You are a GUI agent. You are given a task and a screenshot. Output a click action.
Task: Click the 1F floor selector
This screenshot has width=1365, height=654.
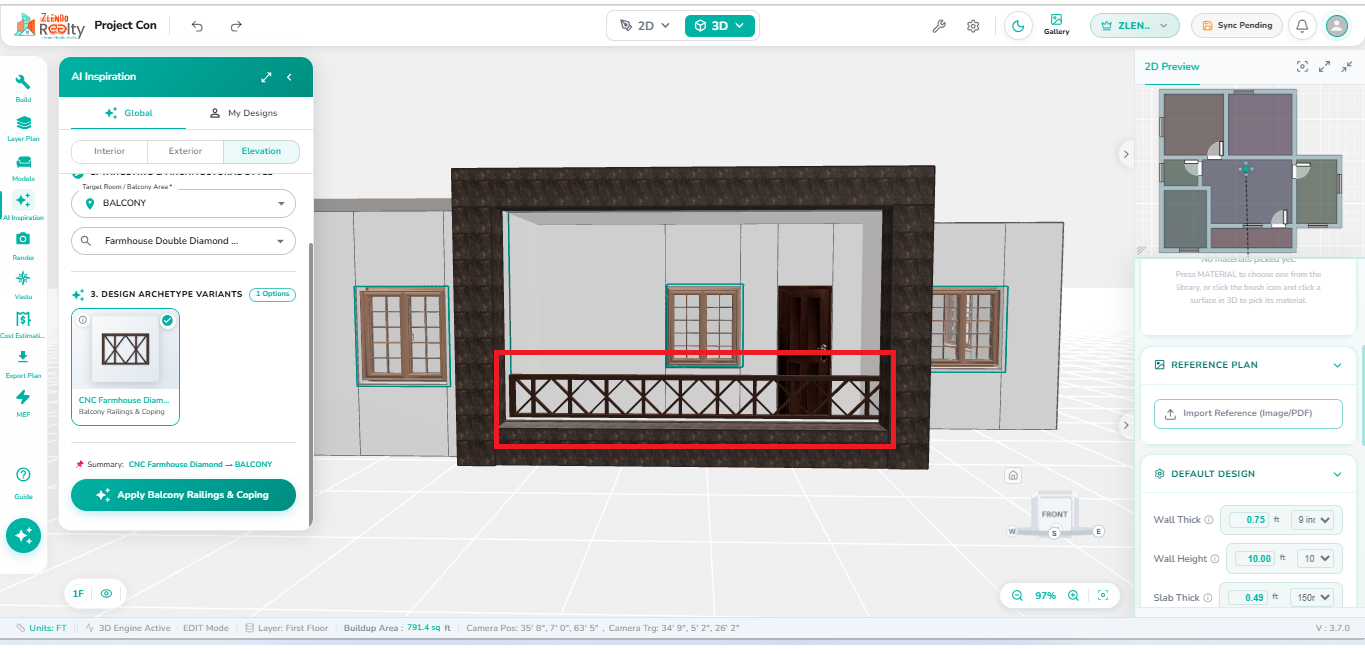point(78,594)
